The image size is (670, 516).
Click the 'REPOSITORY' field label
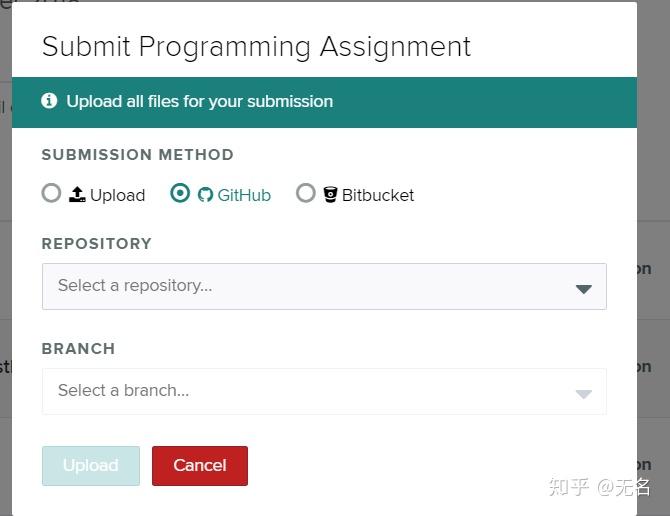click(x=97, y=243)
